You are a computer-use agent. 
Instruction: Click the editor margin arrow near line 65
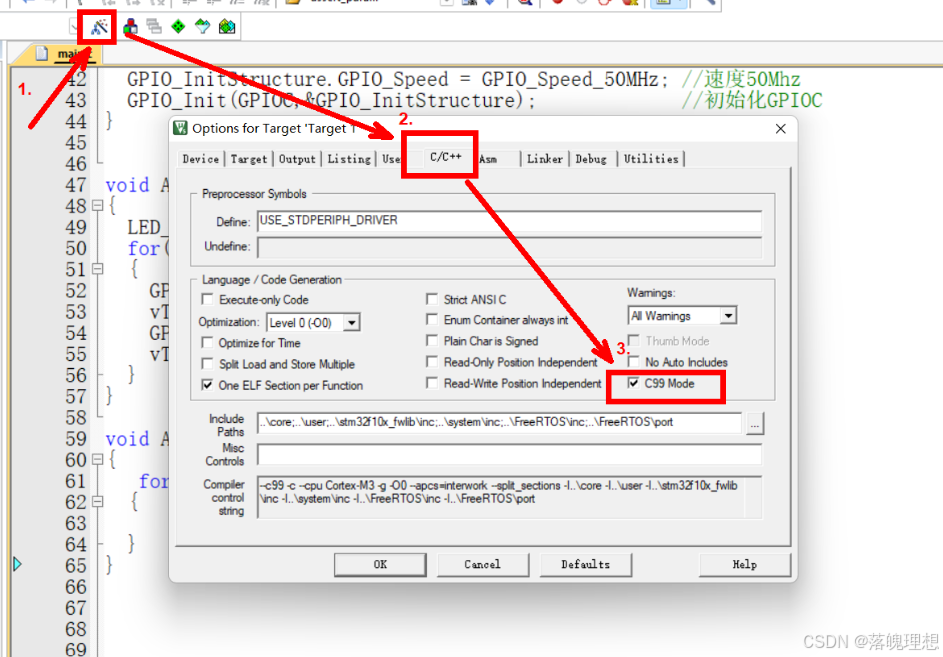[16, 564]
